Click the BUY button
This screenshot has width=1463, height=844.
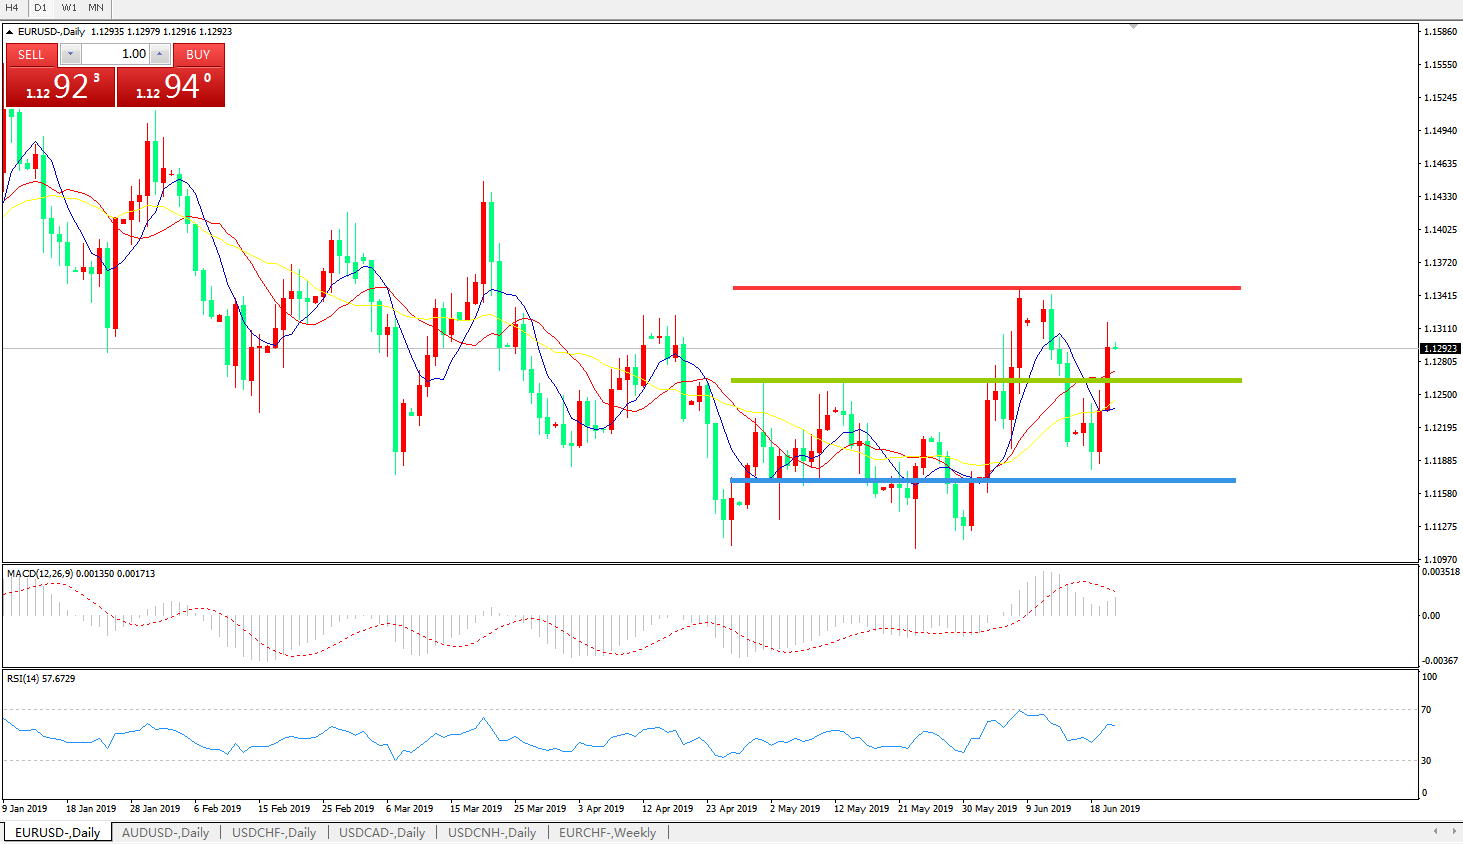coord(198,55)
